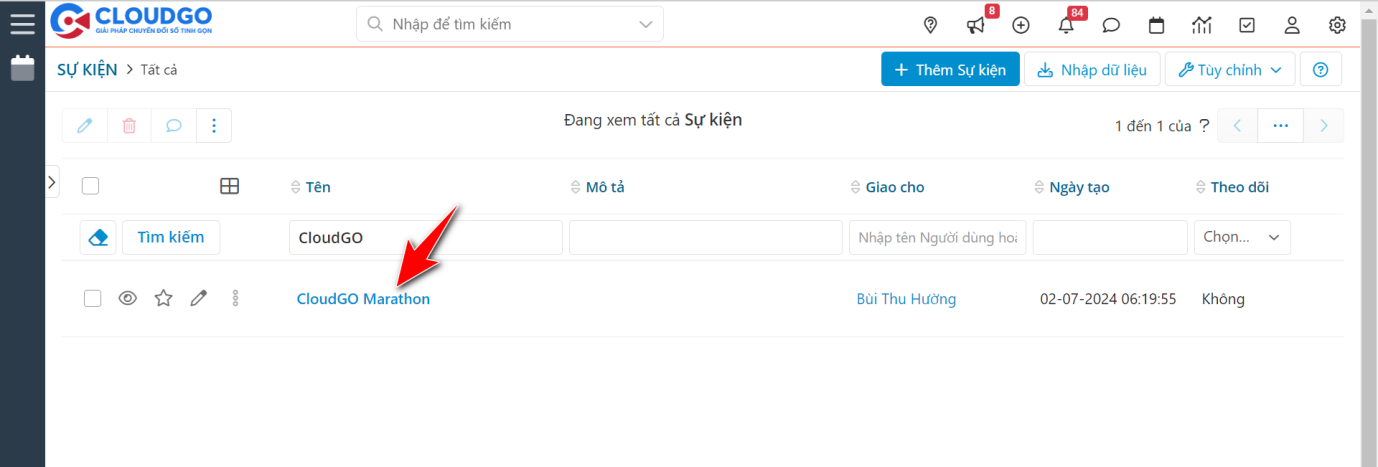Open the CloudGO Marathon event link
Screen dimensions: 1378x467
tap(363, 299)
